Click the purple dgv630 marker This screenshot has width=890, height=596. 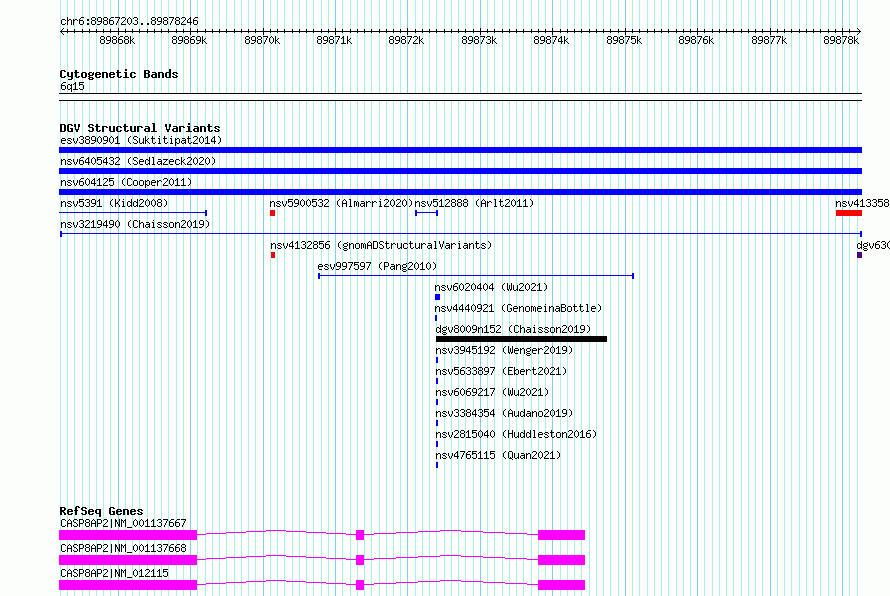coord(859,255)
